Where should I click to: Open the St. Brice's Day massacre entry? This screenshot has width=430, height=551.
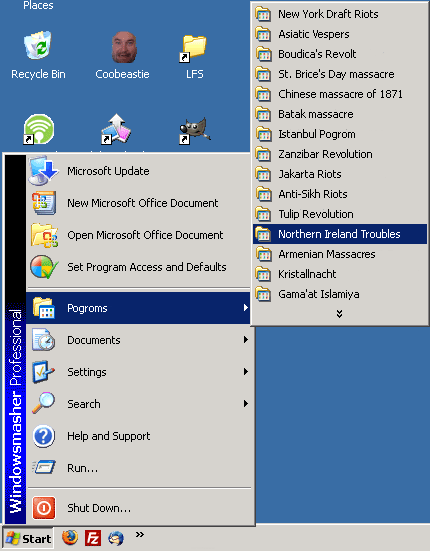pos(340,74)
